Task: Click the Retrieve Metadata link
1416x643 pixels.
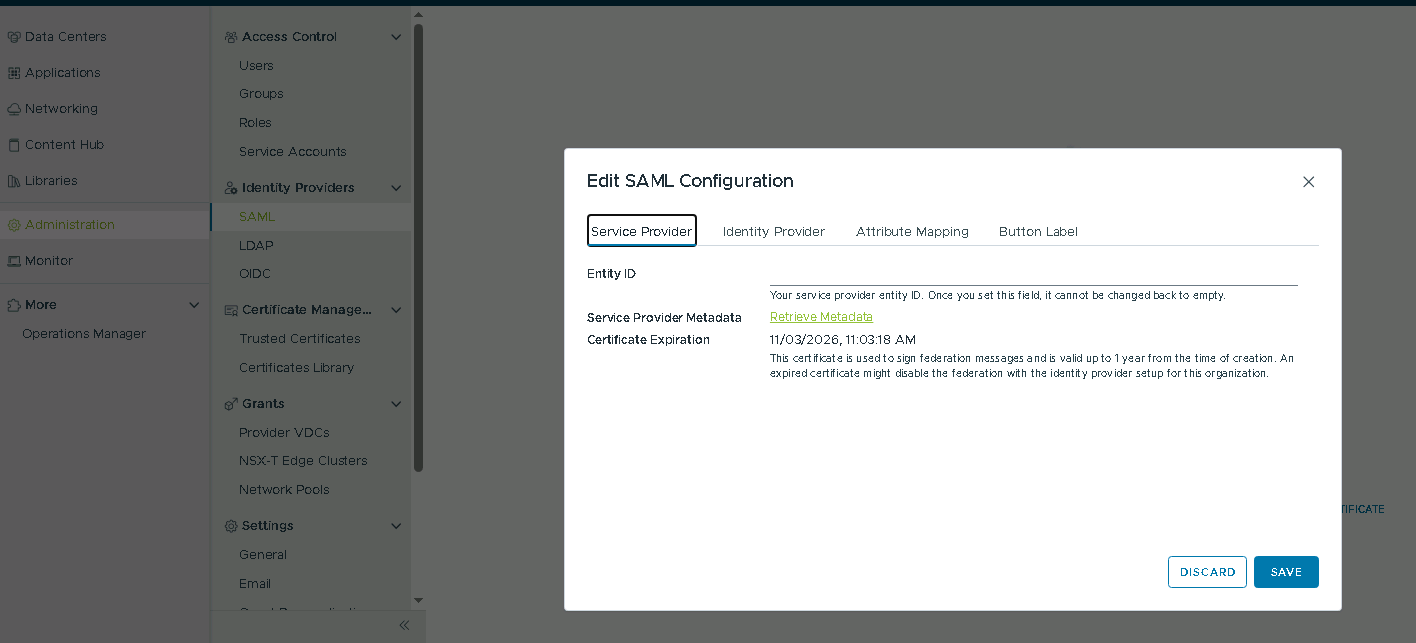Action: [821, 317]
